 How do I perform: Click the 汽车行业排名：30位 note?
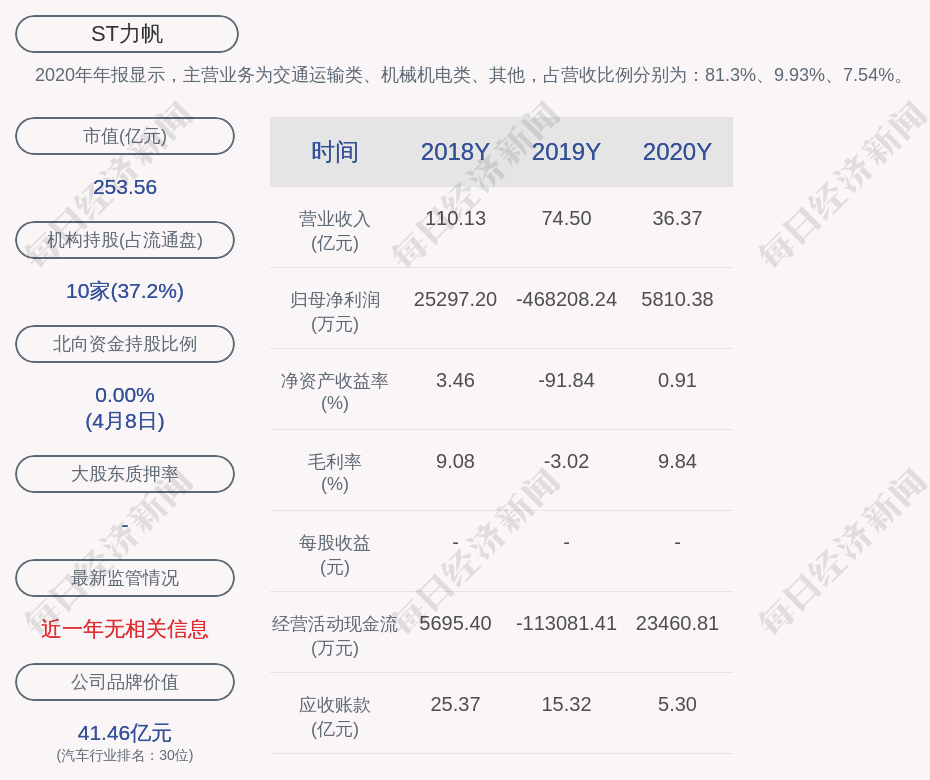[x=125, y=756]
